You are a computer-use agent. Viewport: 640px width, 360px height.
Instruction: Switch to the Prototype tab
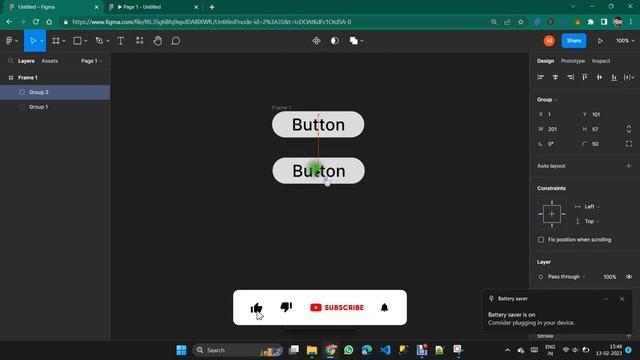(x=573, y=61)
